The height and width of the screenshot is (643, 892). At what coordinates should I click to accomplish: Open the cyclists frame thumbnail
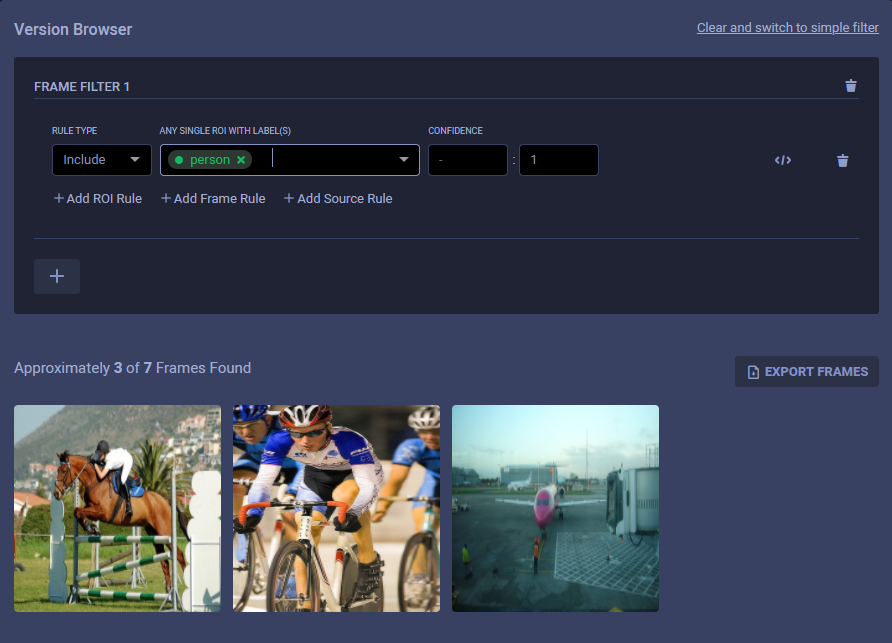(336, 508)
